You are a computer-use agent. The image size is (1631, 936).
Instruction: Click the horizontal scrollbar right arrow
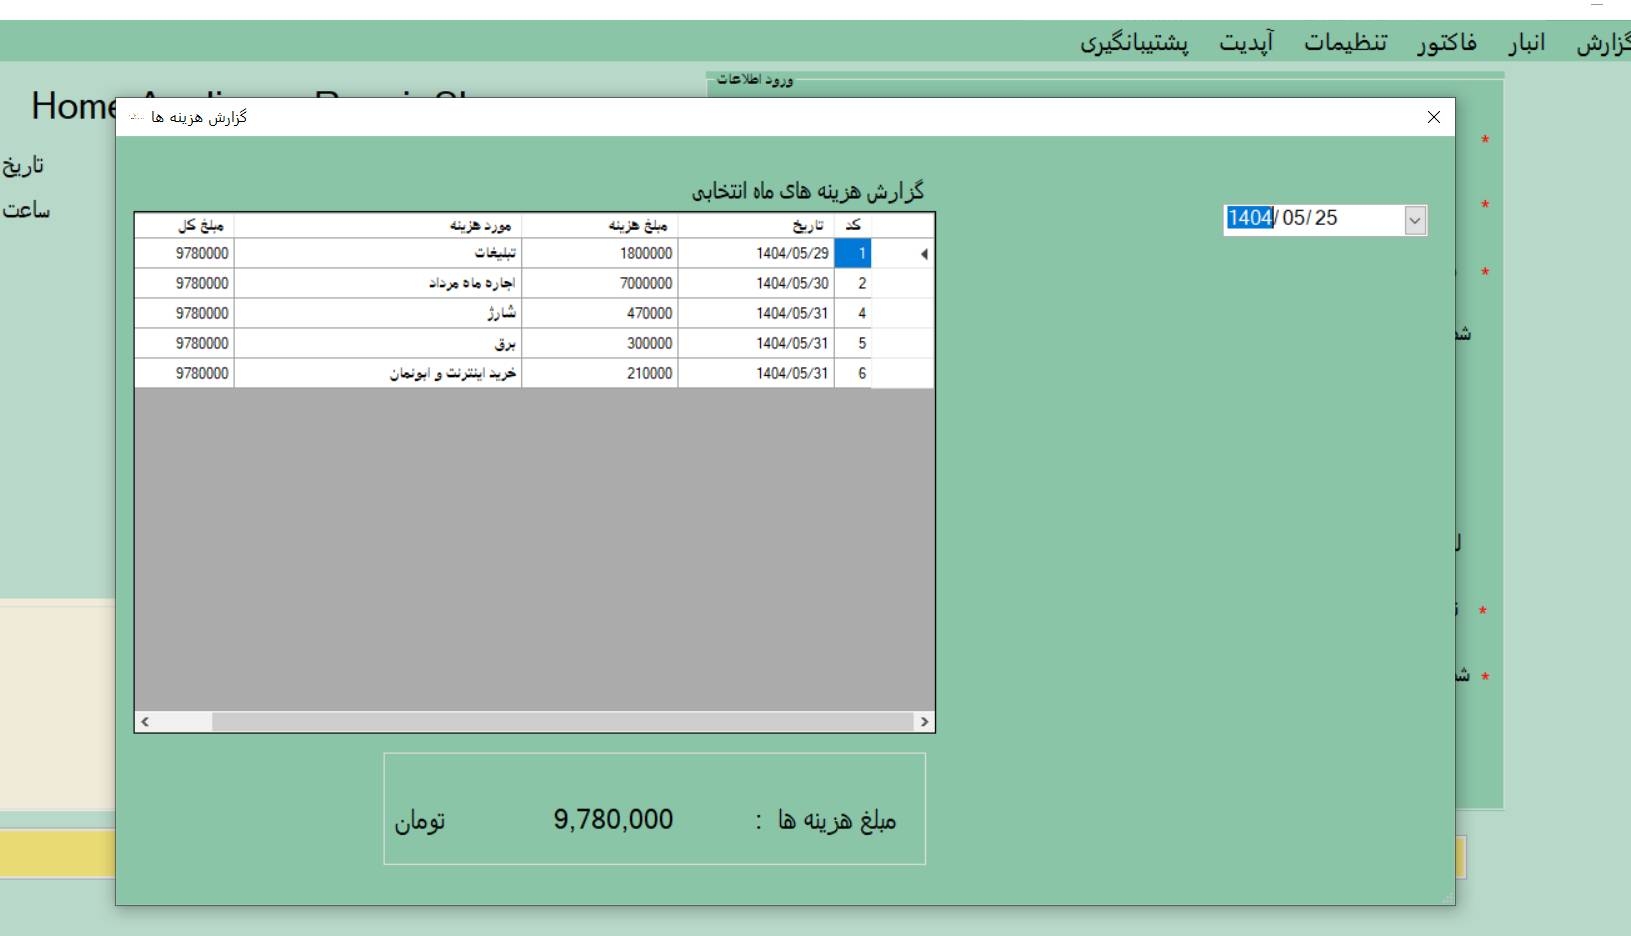924,722
